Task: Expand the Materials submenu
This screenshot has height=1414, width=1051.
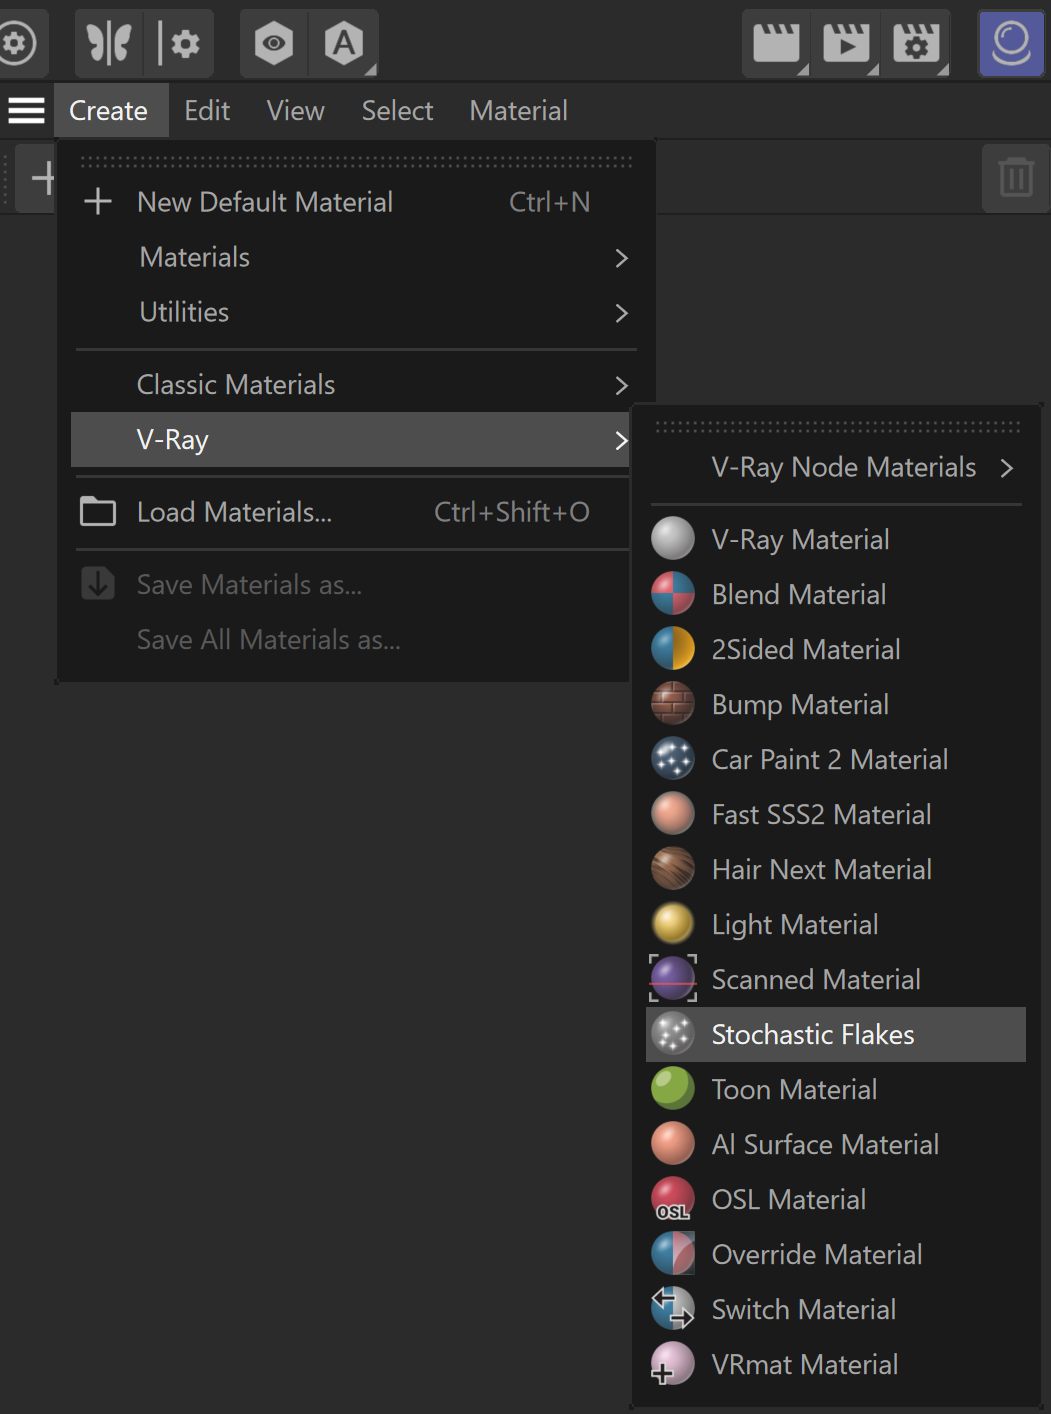Action: coord(355,258)
